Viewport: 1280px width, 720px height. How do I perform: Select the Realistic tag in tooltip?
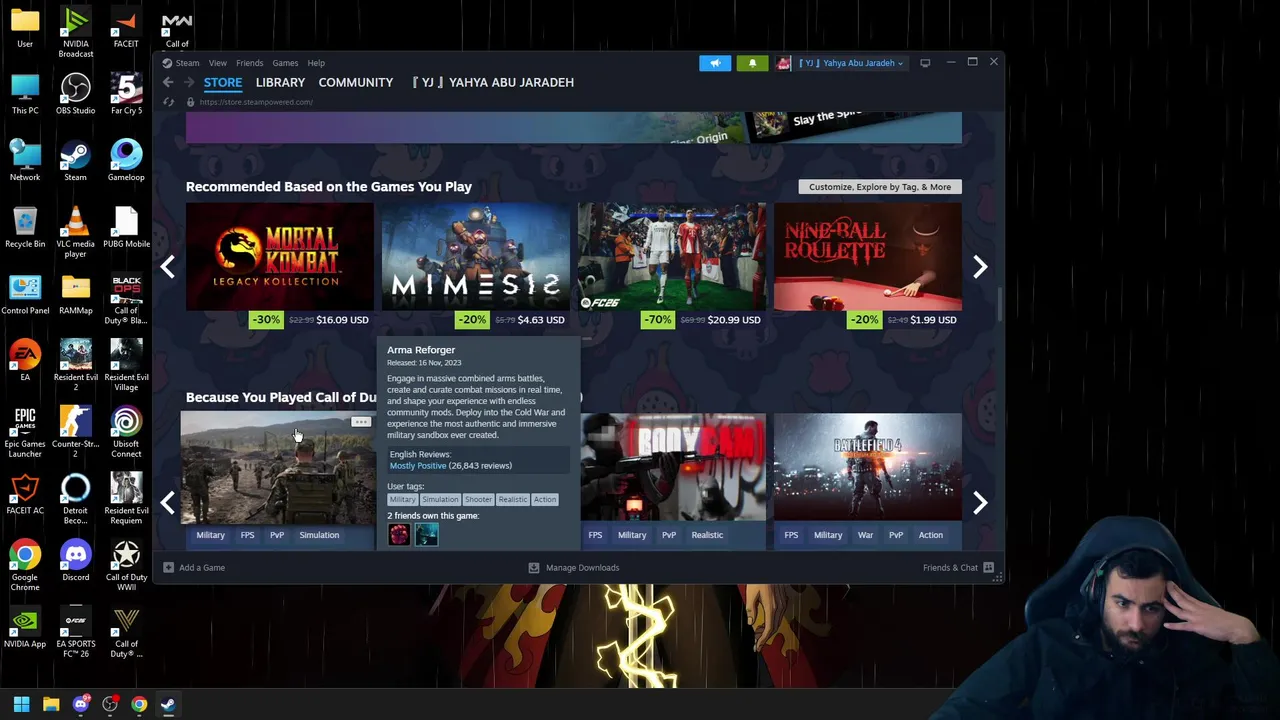coord(512,499)
